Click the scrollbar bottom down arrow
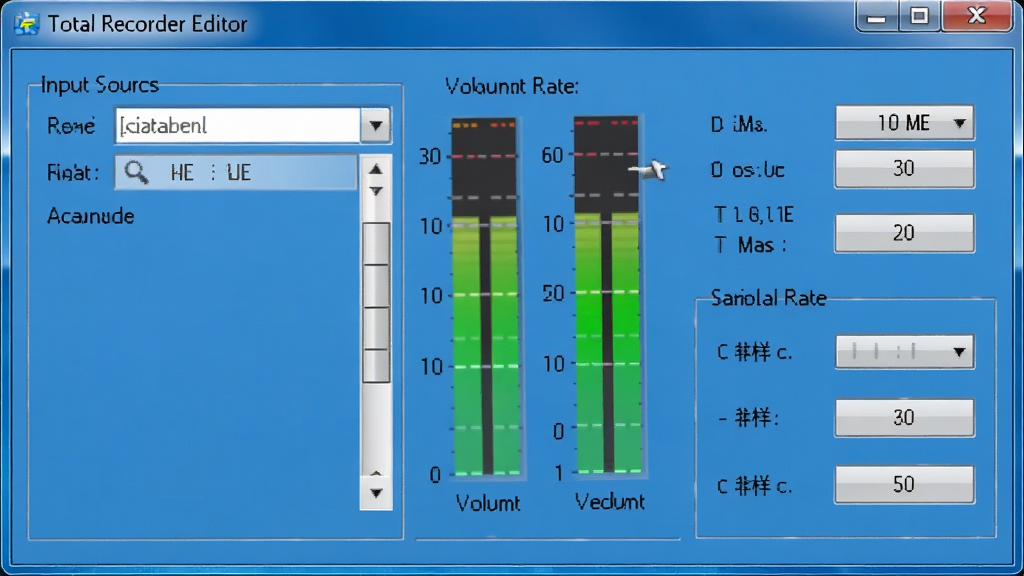This screenshot has width=1024, height=576. click(376, 492)
